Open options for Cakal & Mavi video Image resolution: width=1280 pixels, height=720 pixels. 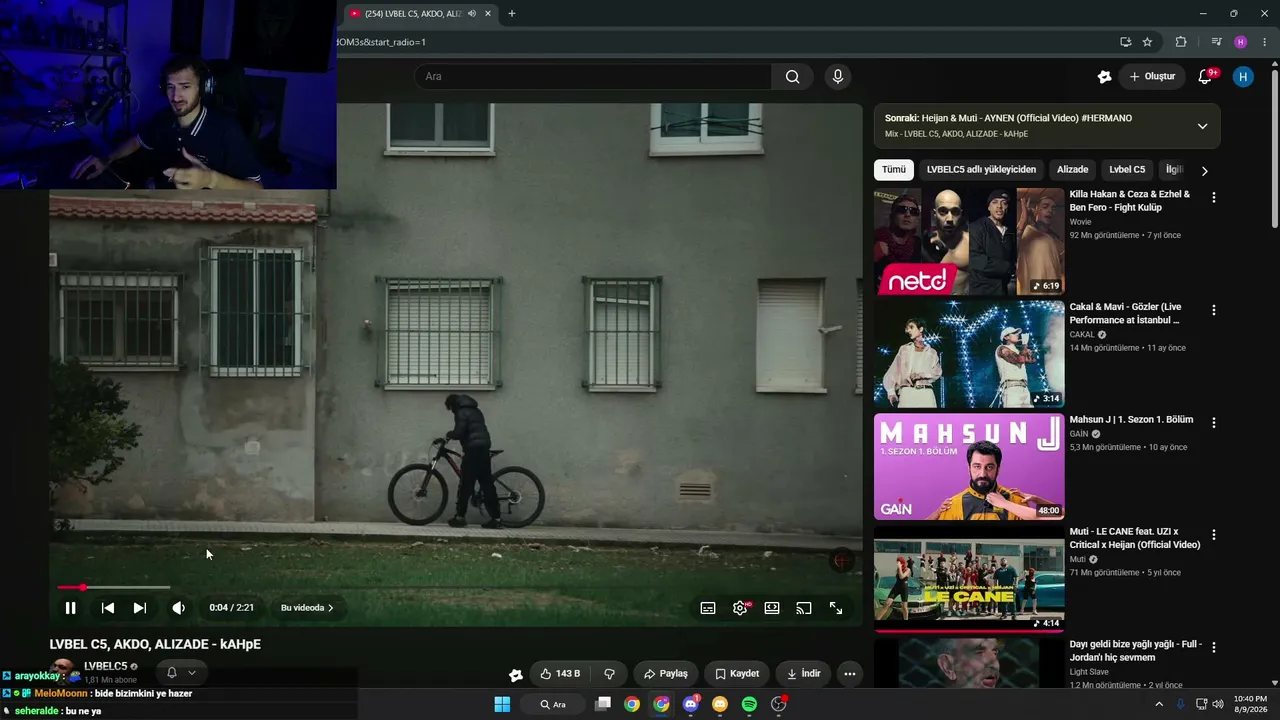[x=1214, y=311]
